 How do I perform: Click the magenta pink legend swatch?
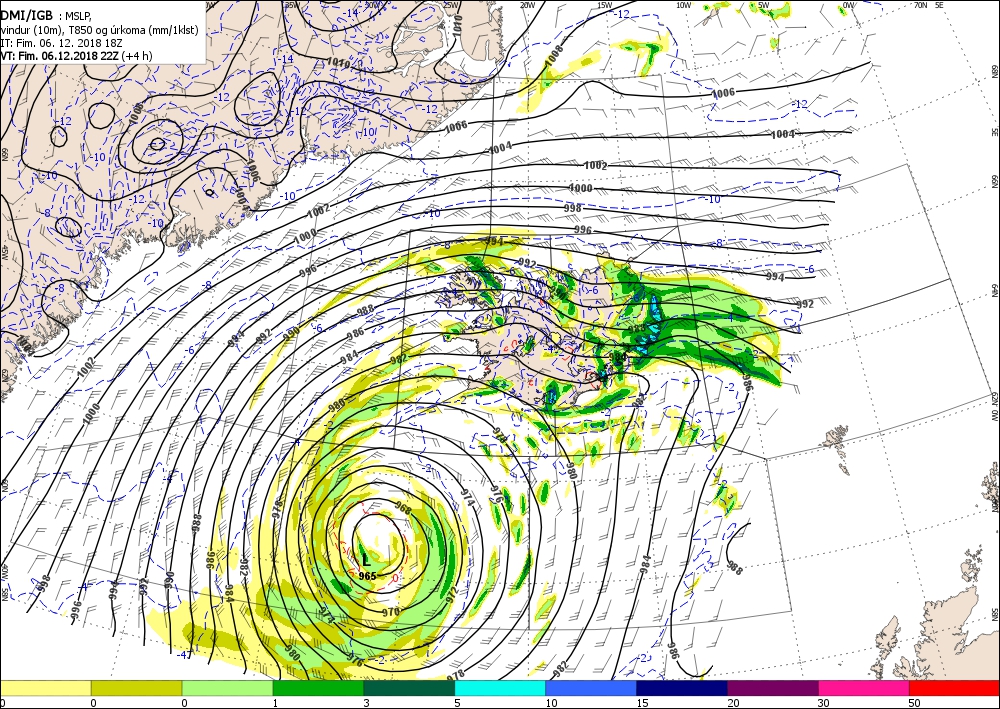864,688
